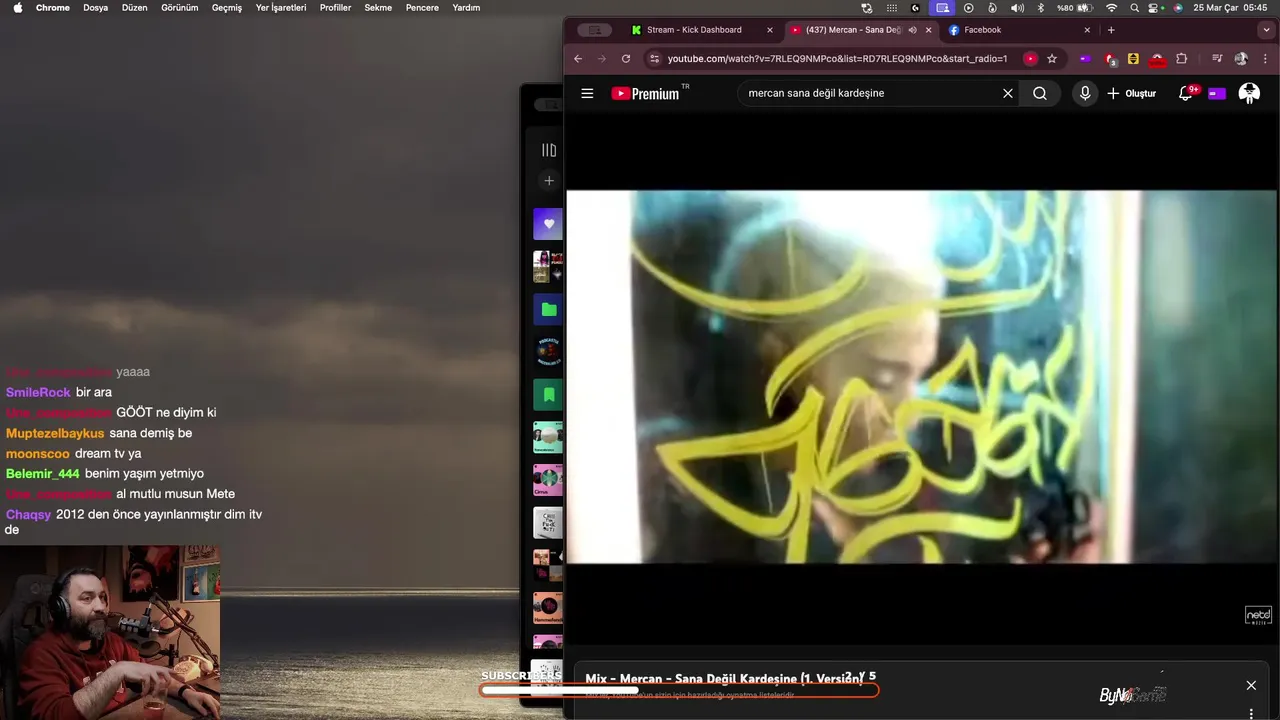Run search with the magnifier button
Screen dimensions: 1280x720
[1040, 93]
